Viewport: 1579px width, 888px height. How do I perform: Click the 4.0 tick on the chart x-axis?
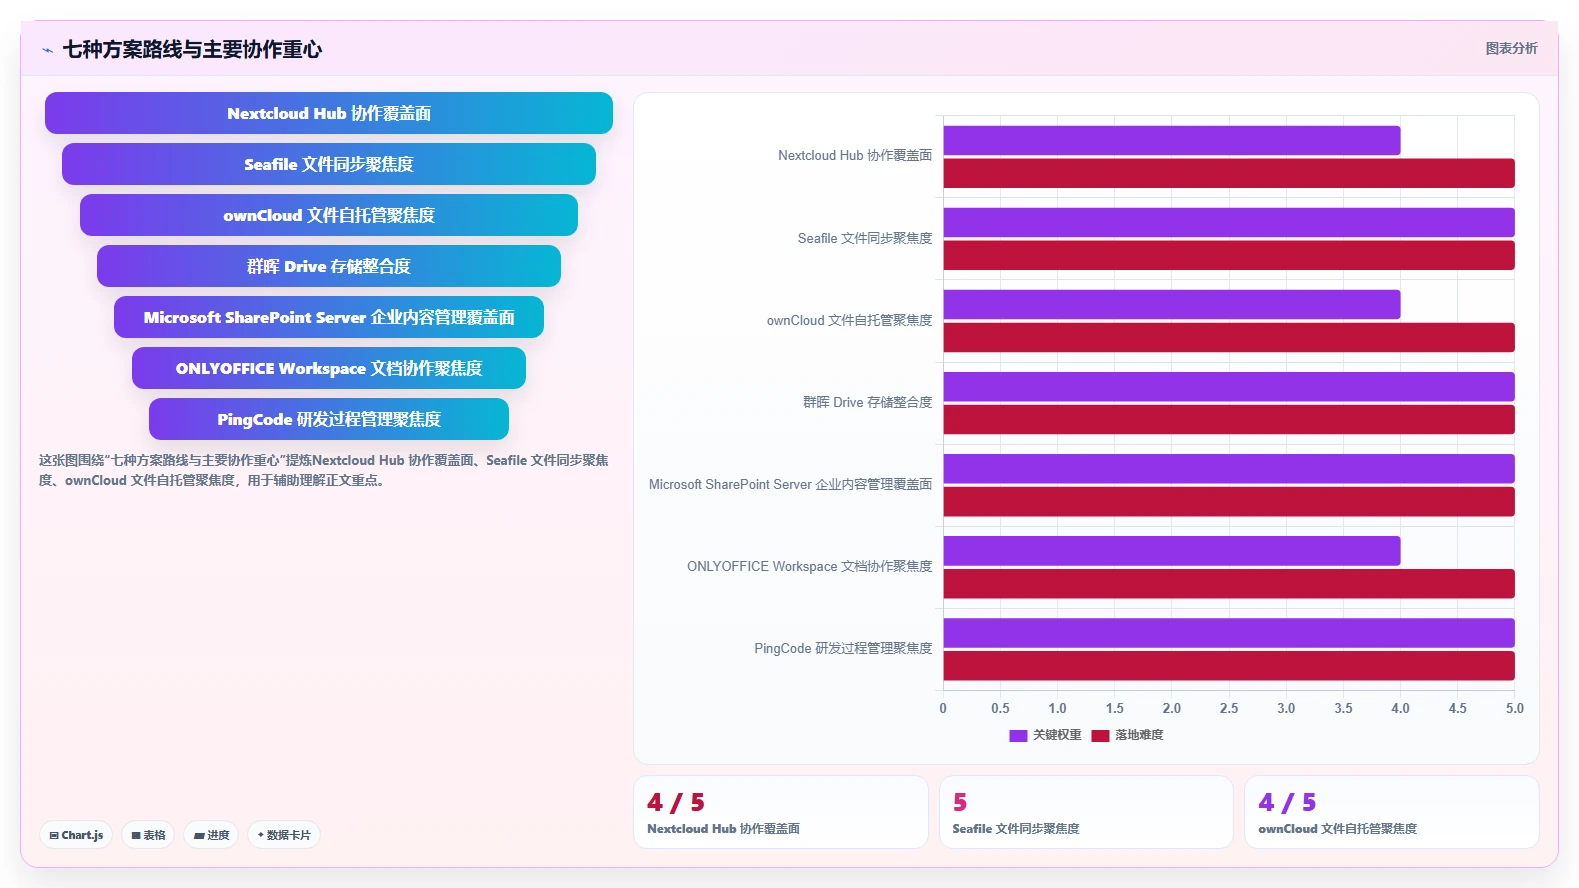[x=1400, y=708]
